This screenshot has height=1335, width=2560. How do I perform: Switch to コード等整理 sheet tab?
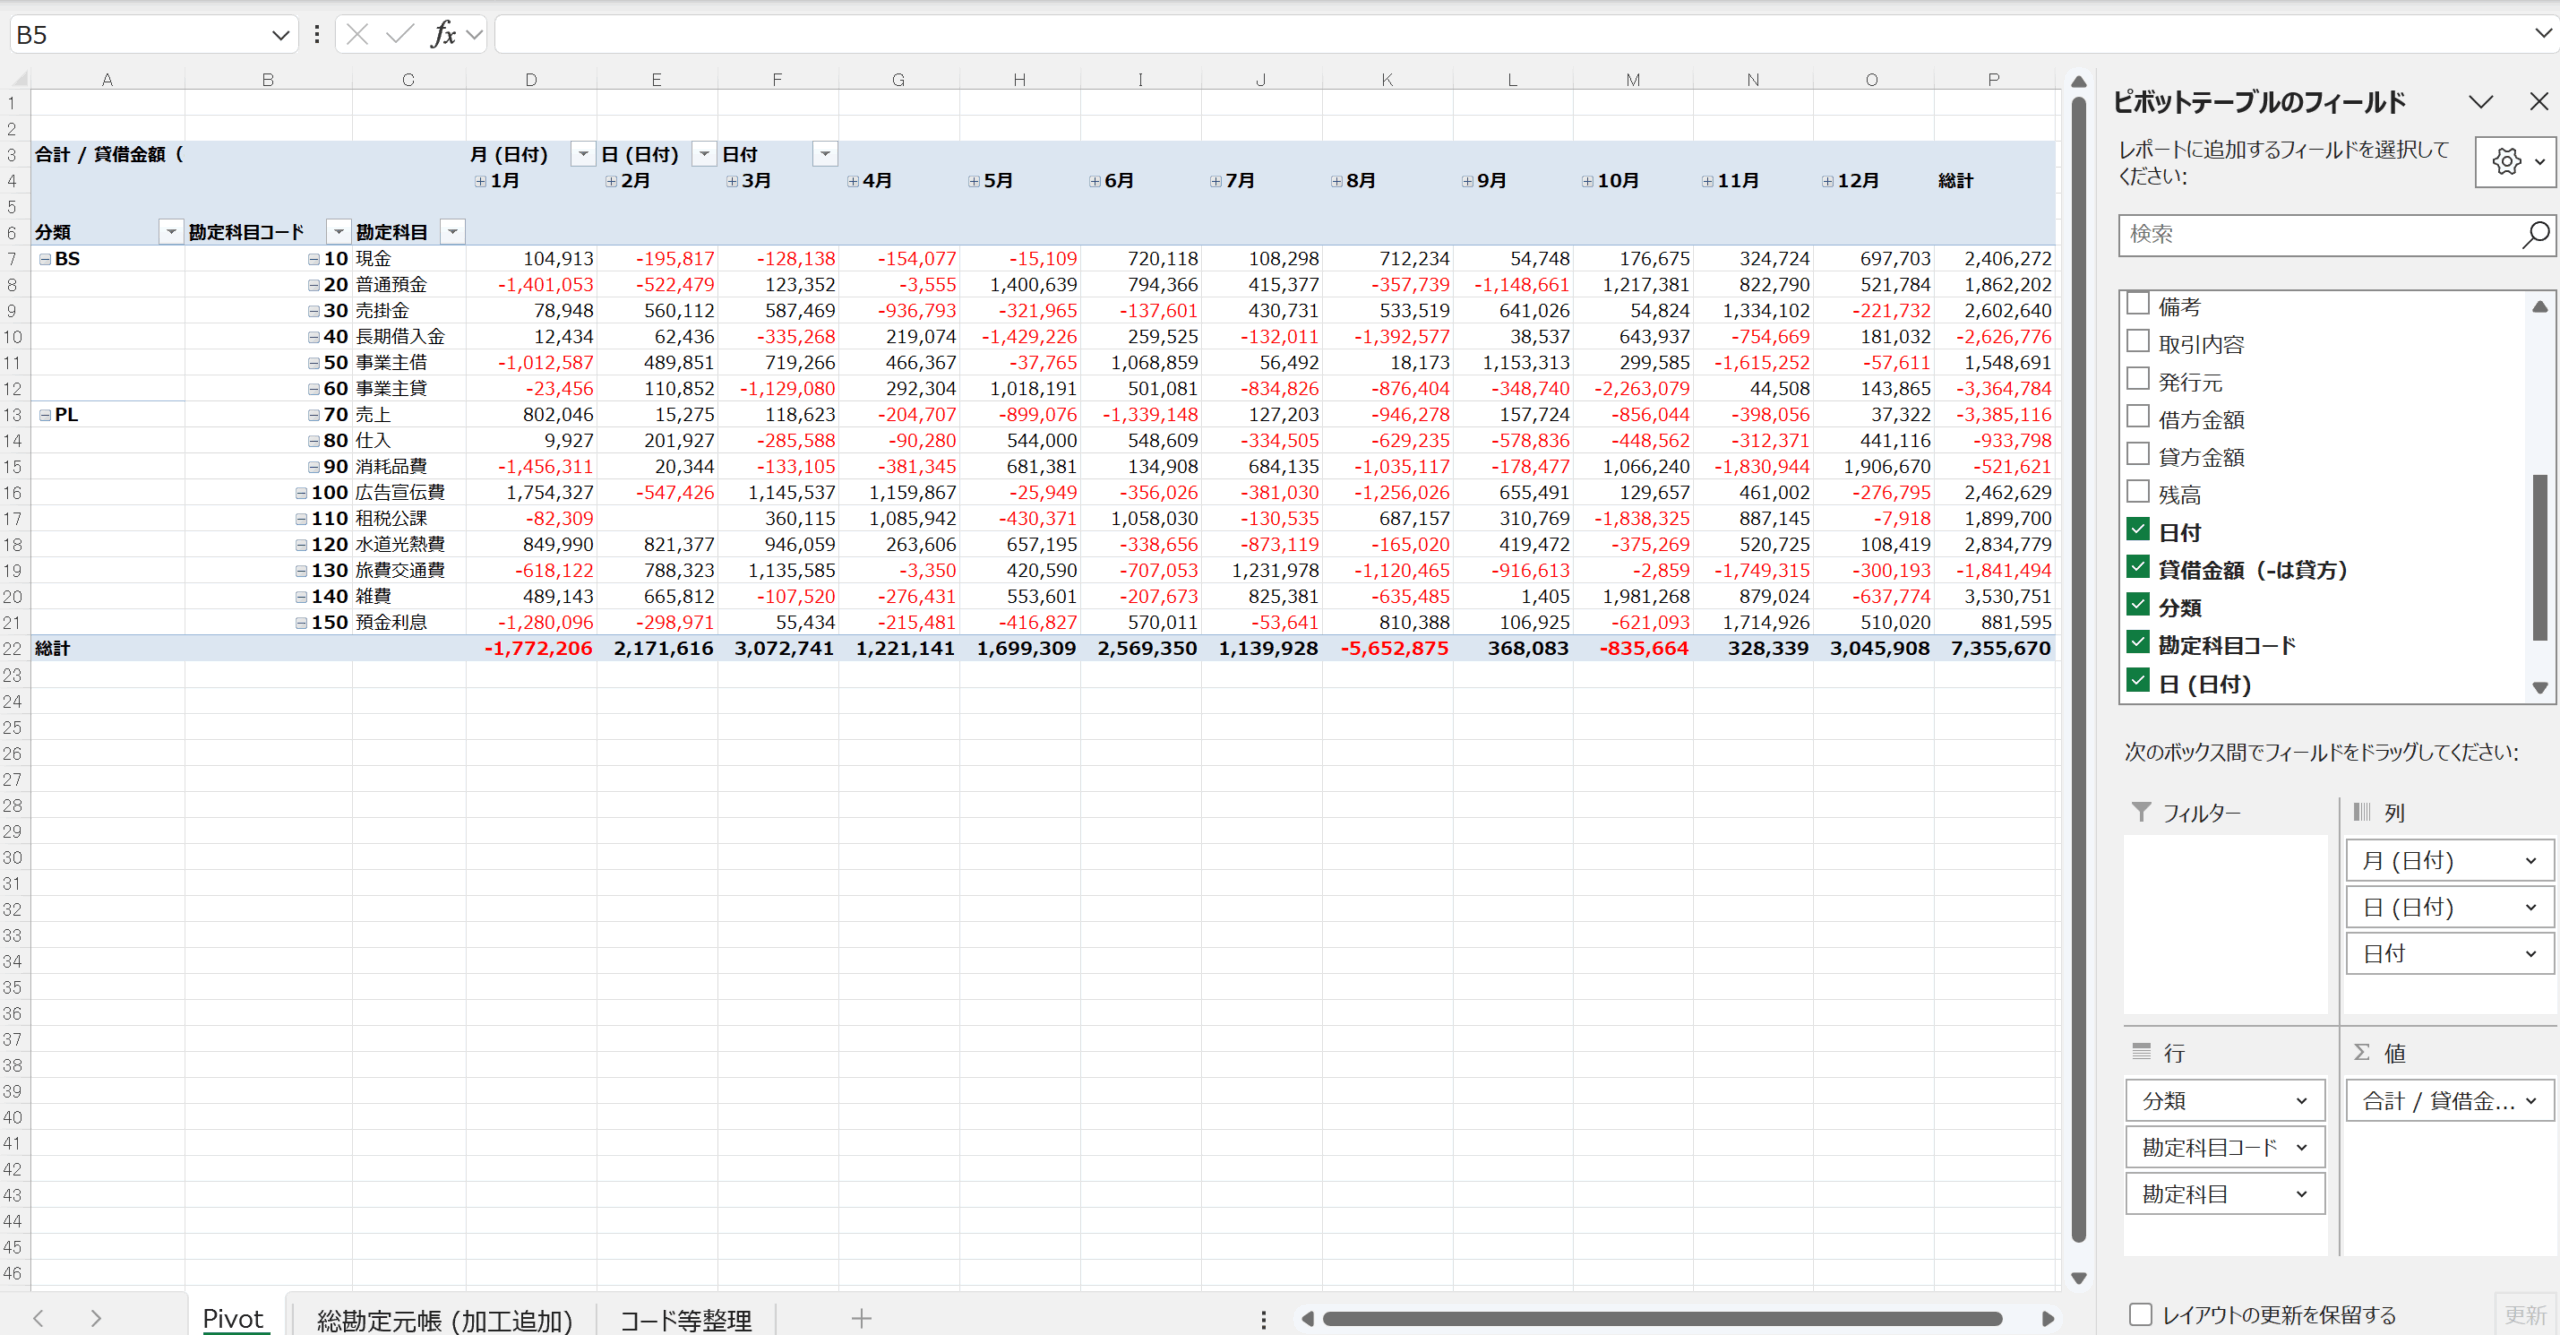tap(686, 1320)
